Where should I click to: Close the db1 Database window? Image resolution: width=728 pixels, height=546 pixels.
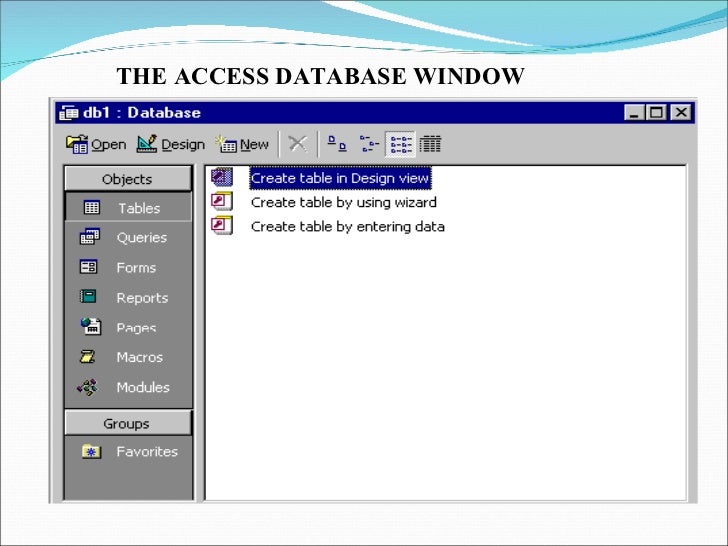681,112
